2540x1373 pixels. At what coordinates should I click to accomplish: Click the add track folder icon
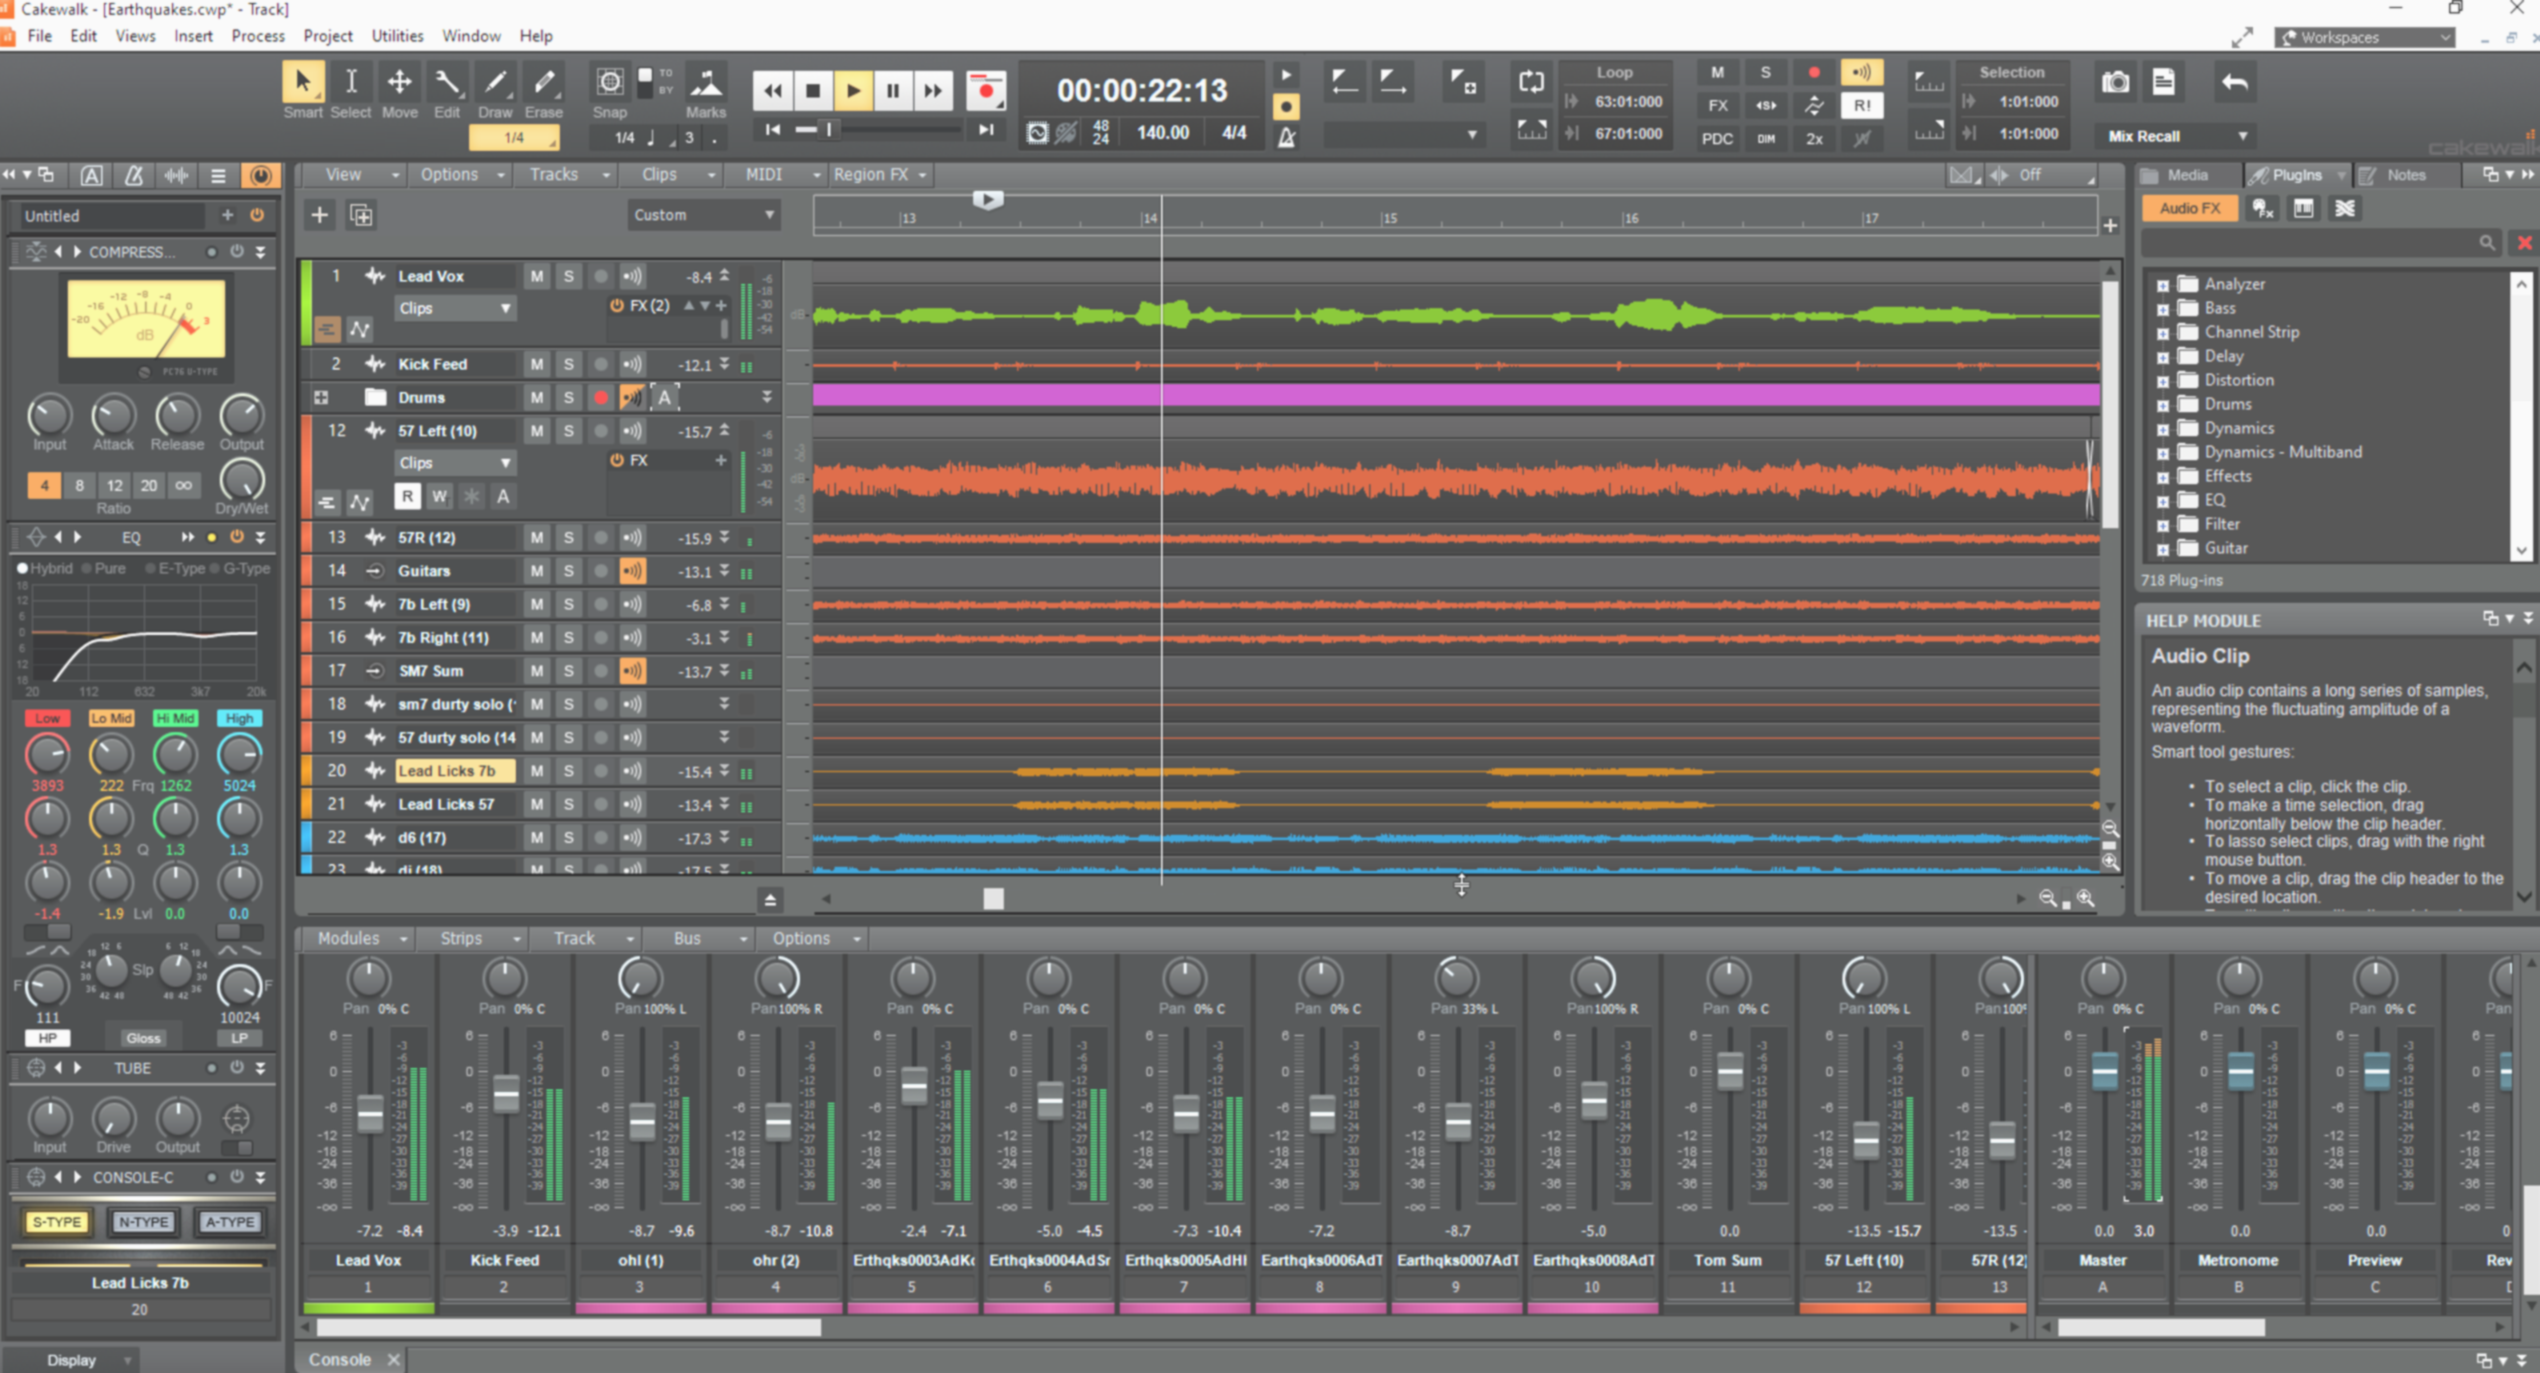click(361, 215)
